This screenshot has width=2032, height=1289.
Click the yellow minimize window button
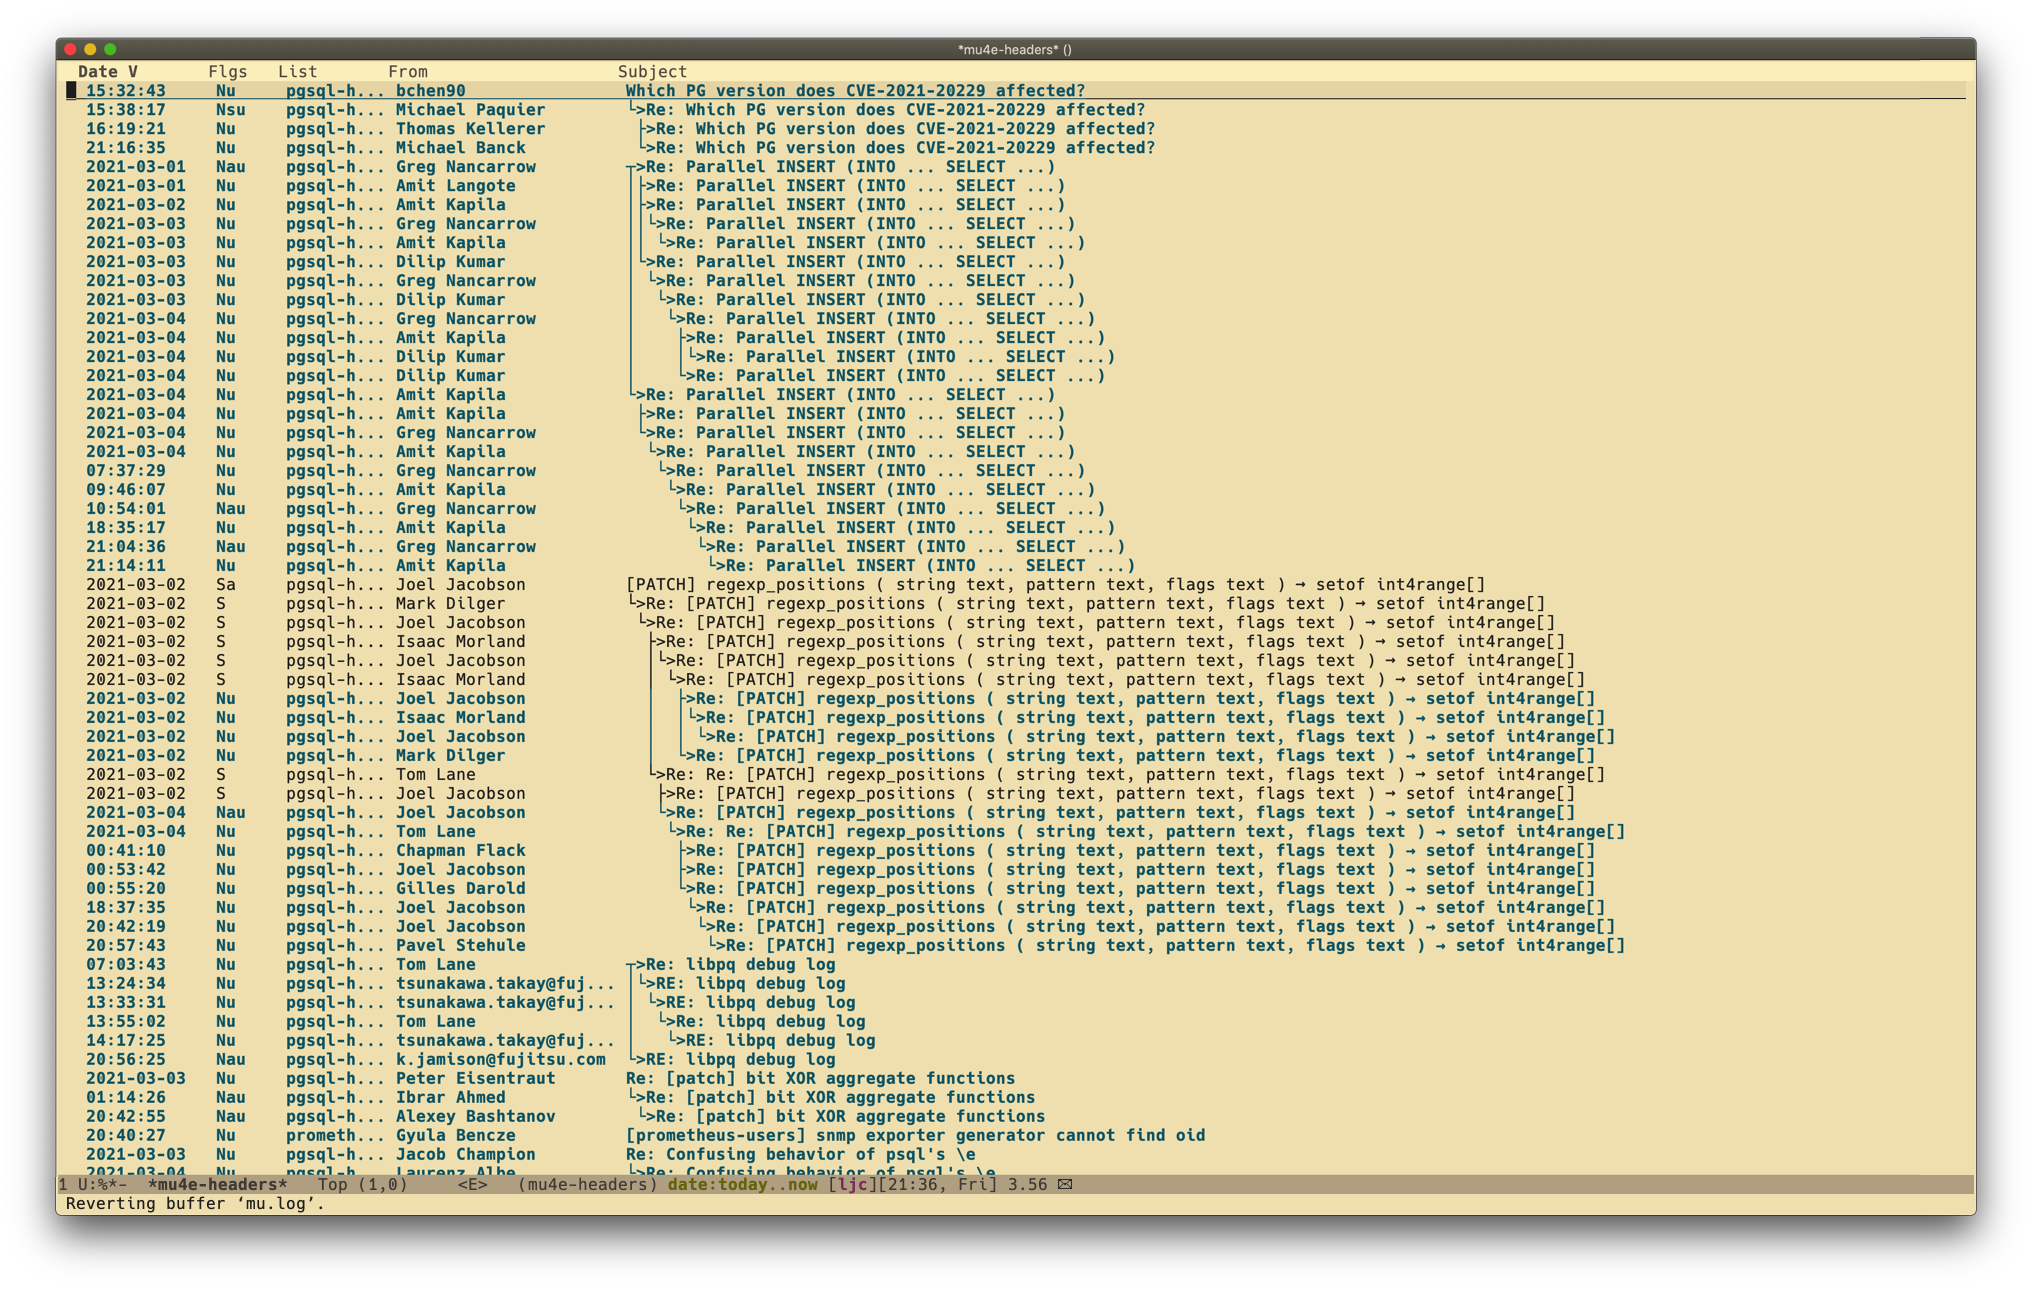pos(90,49)
